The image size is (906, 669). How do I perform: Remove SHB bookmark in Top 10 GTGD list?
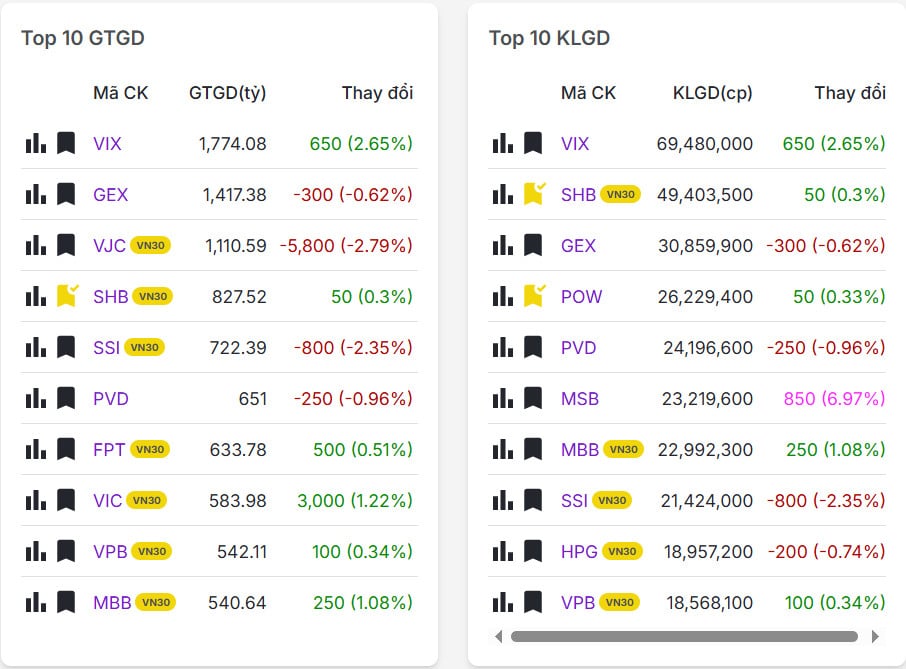pyautogui.click(x=67, y=296)
